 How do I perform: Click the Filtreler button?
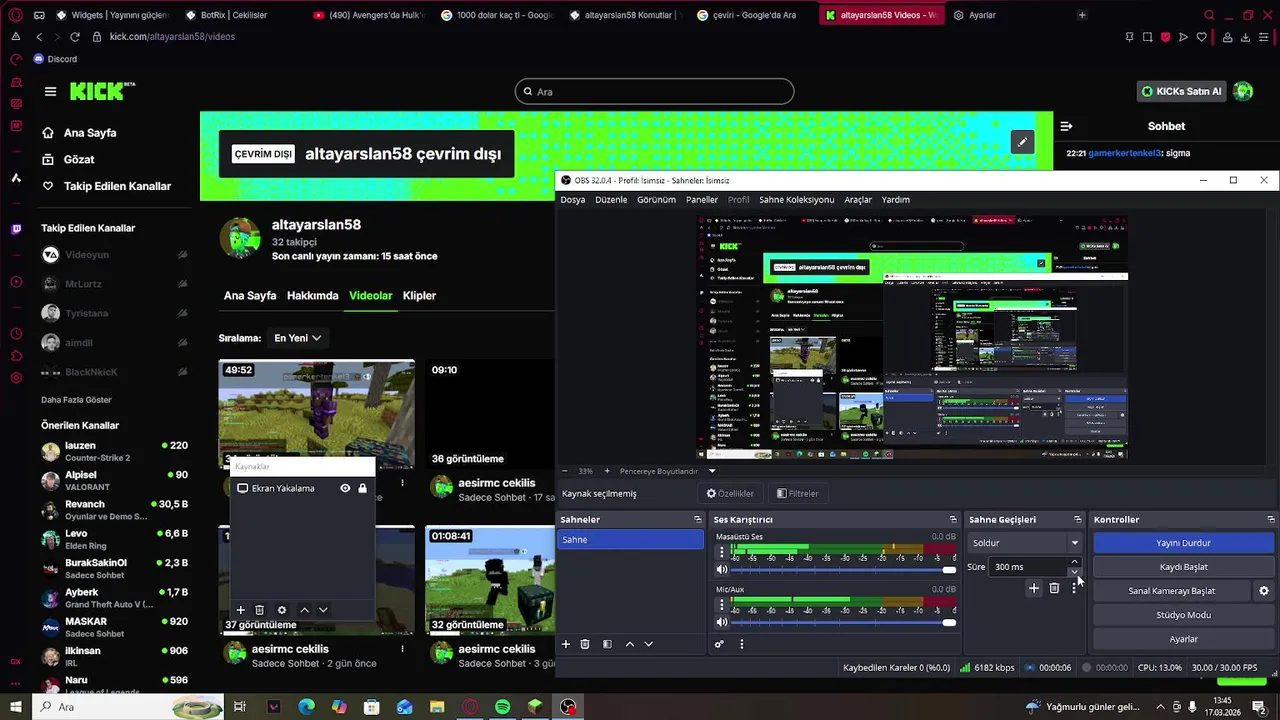point(797,493)
